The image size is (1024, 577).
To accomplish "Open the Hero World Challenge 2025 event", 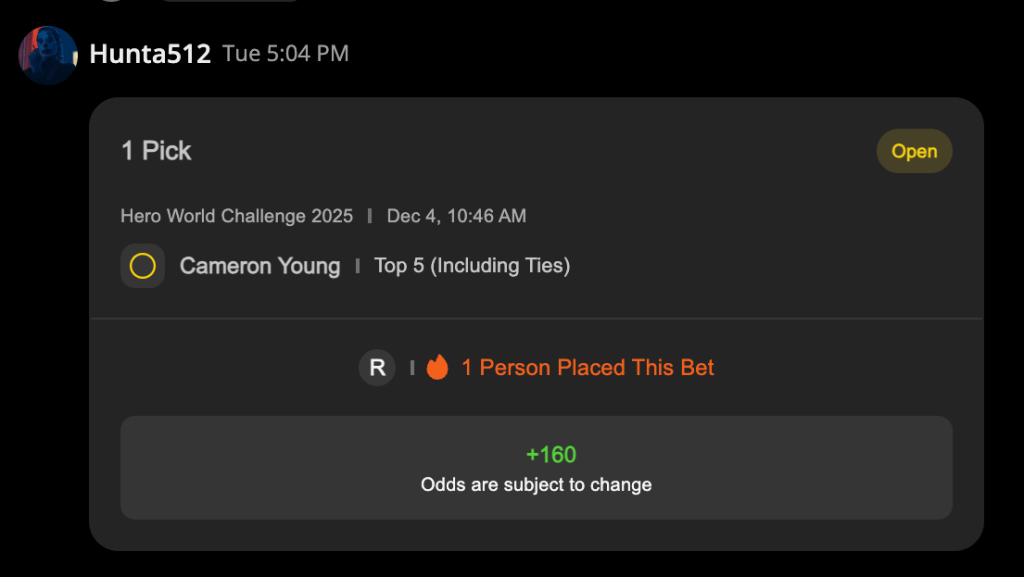I will tap(236, 216).
